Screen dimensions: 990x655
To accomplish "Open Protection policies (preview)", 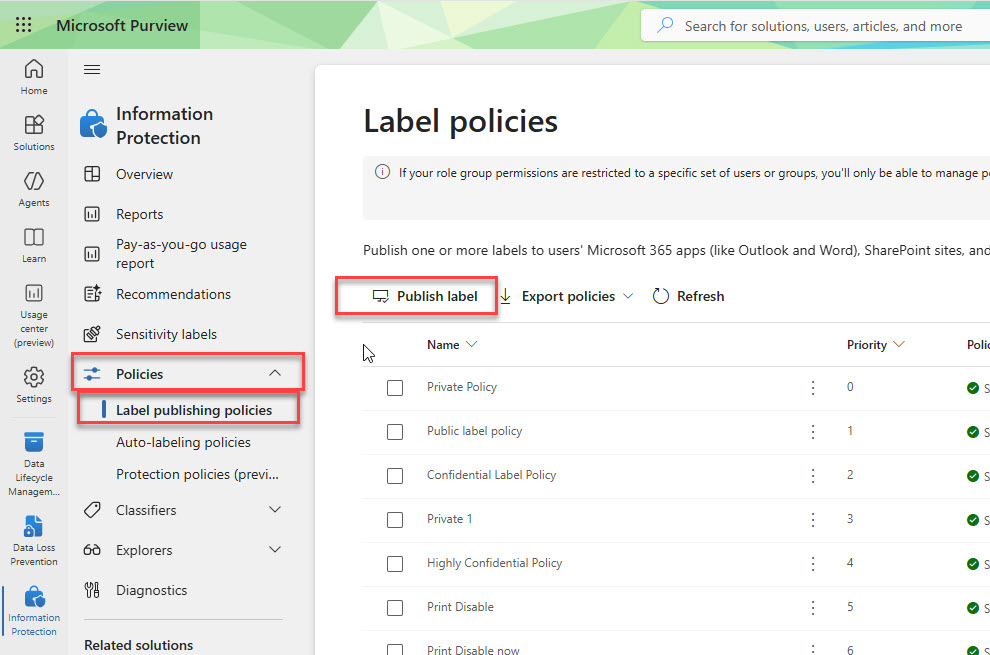I will click(x=197, y=474).
